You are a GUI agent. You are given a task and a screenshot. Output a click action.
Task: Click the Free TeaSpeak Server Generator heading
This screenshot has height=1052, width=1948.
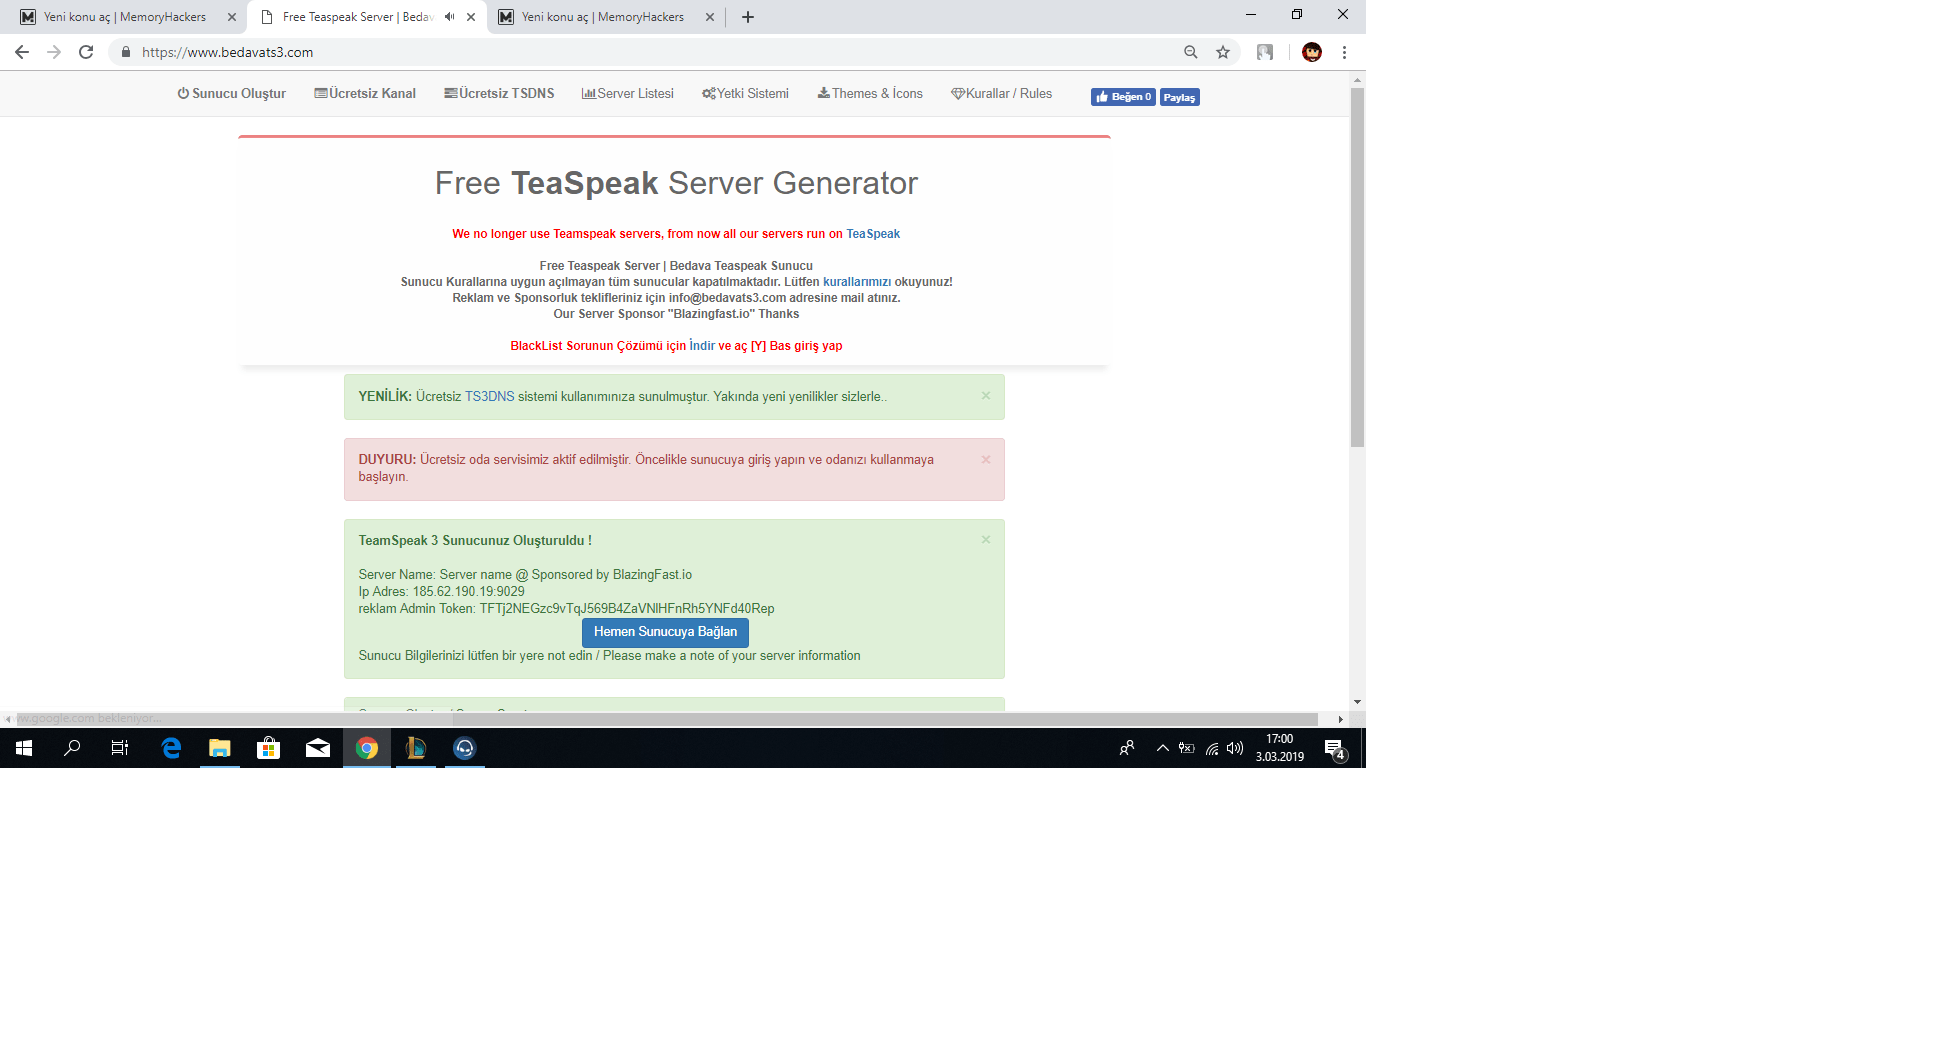[x=676, y=184]
